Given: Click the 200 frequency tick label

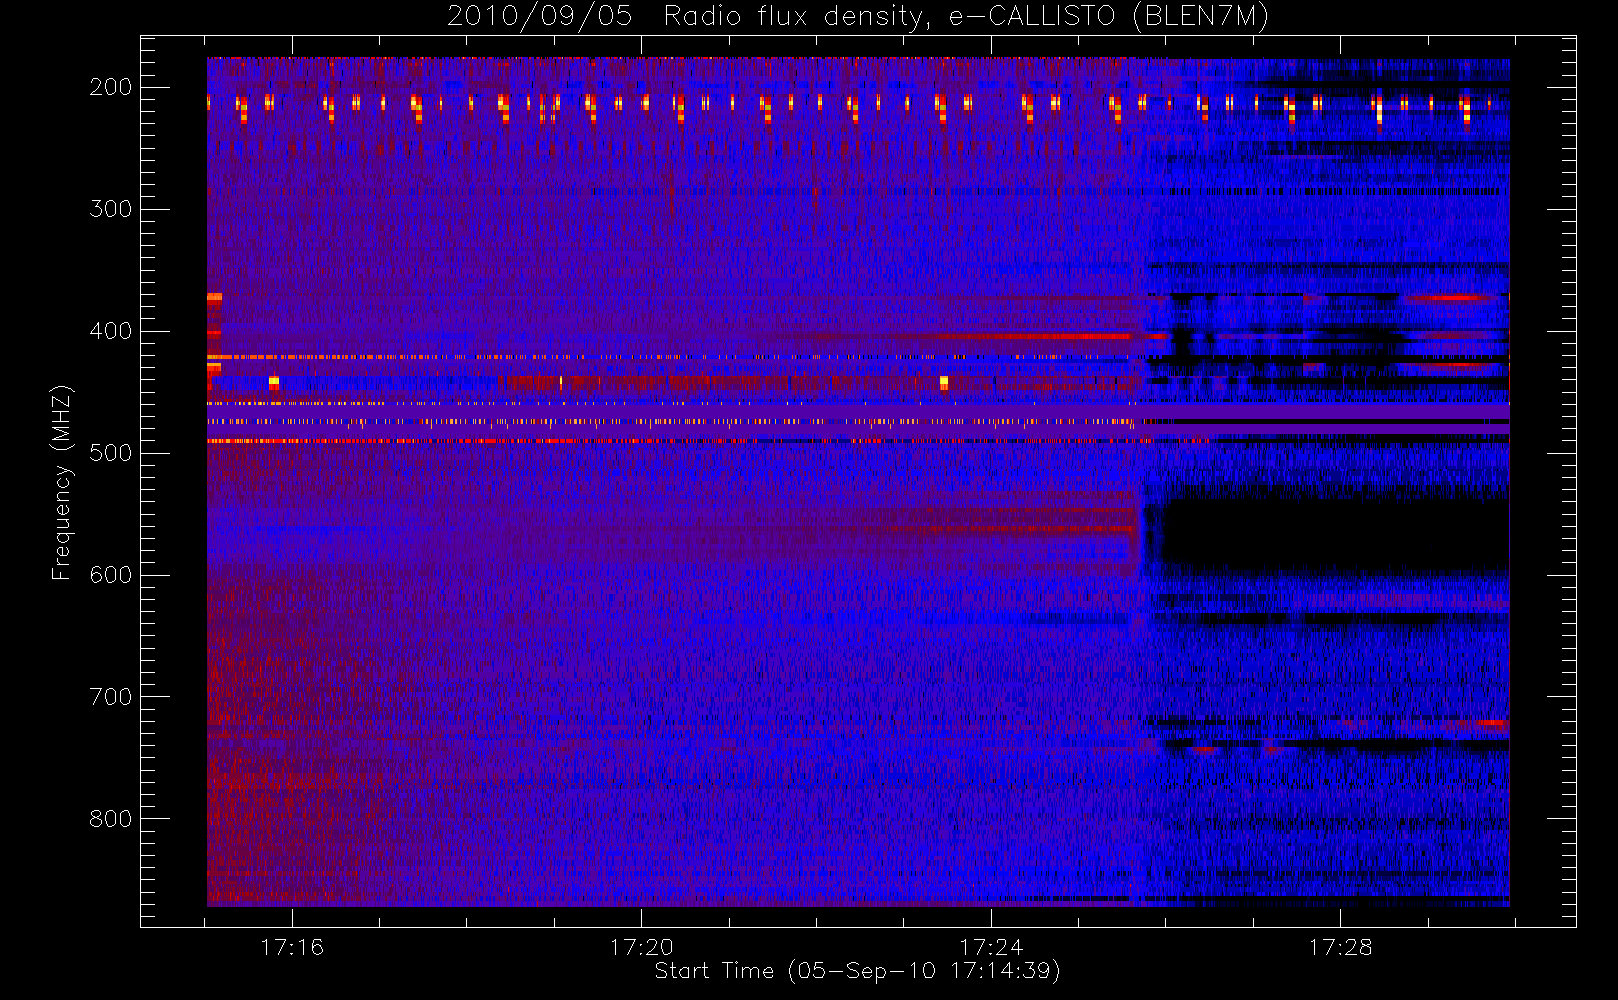Looking at the screenshot, I should (111, 87).
